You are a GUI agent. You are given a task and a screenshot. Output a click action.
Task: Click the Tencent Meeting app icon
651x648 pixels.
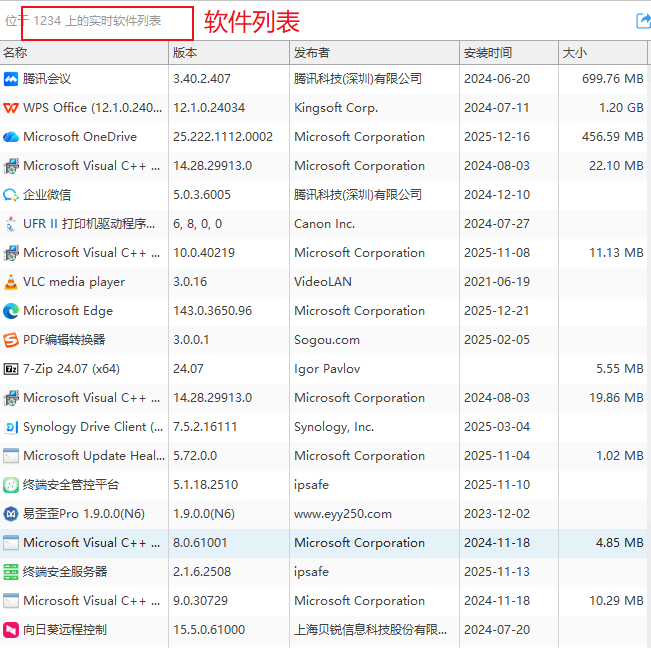(11, 79)
